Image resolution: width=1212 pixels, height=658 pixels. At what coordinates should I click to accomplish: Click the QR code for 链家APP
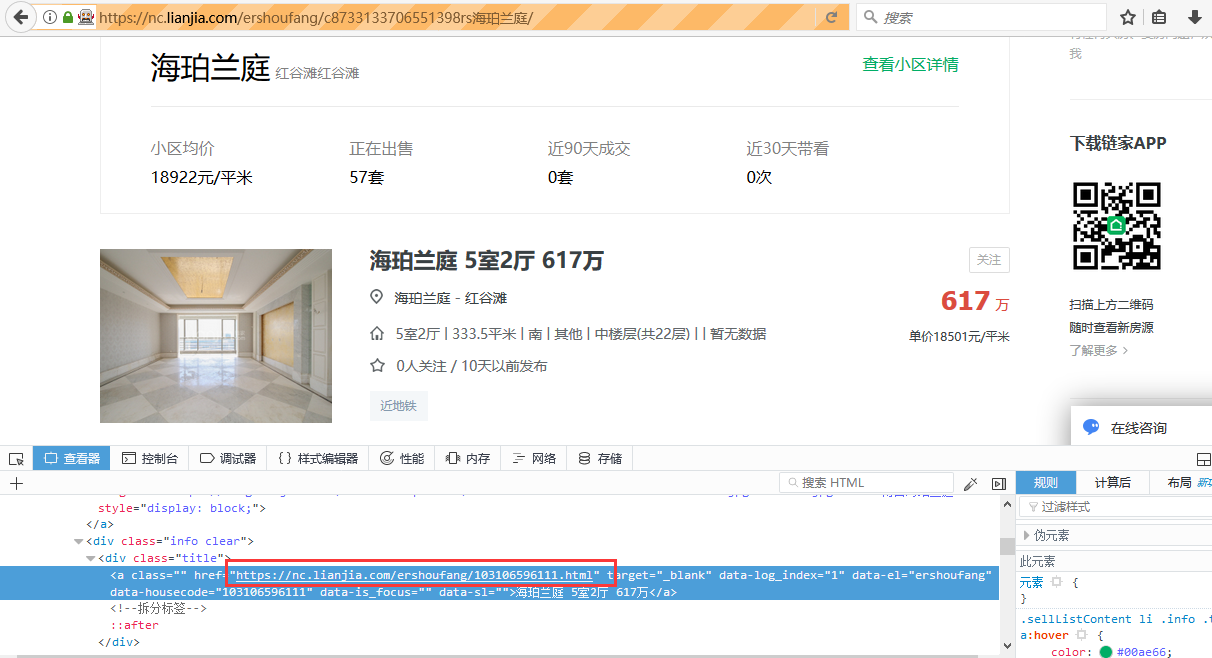click(x=1116, y=225)
